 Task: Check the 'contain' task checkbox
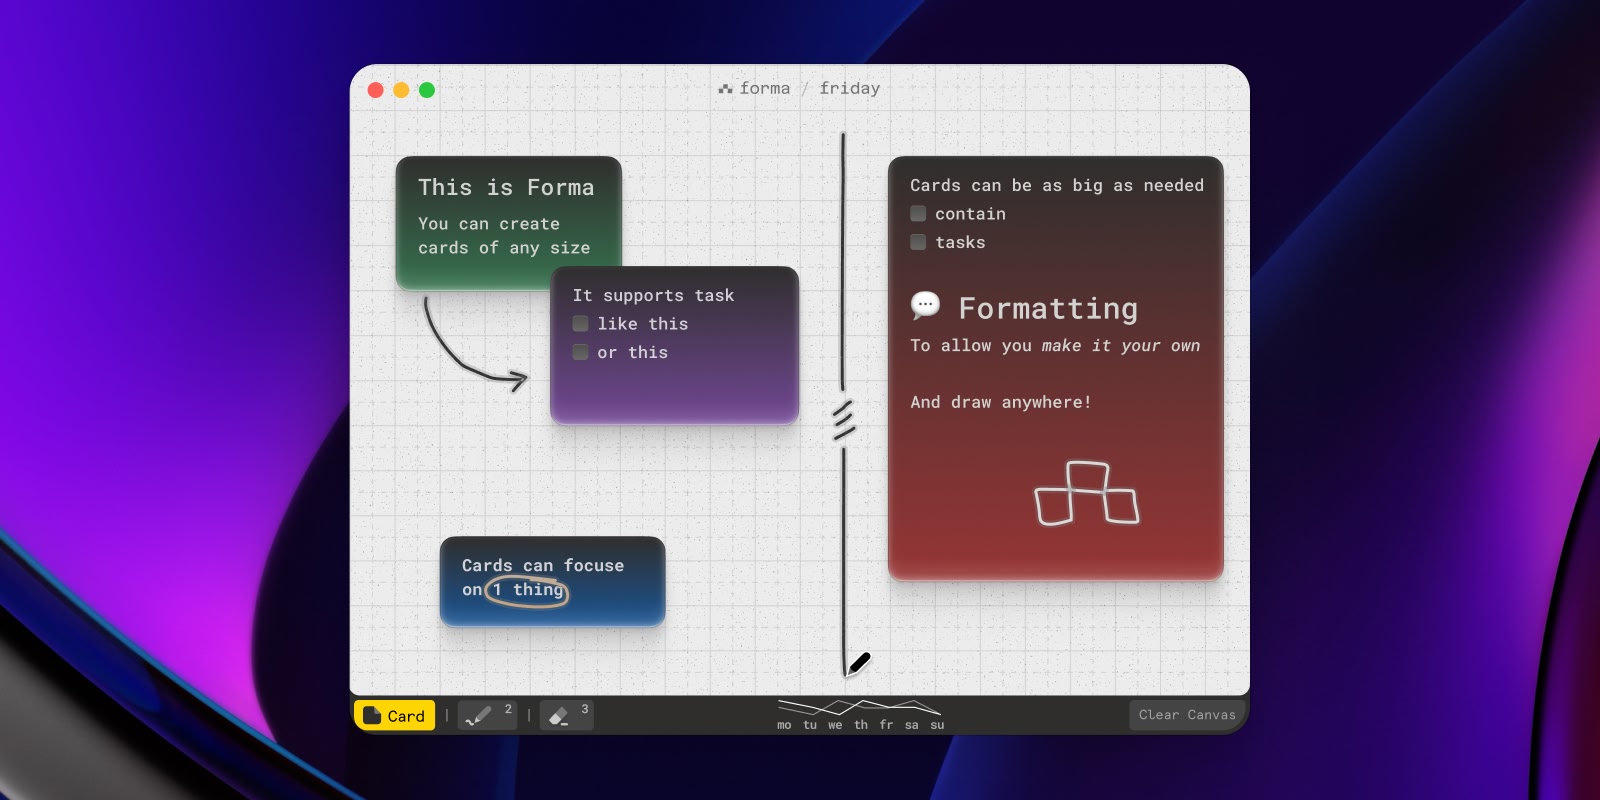coord(918,214)
